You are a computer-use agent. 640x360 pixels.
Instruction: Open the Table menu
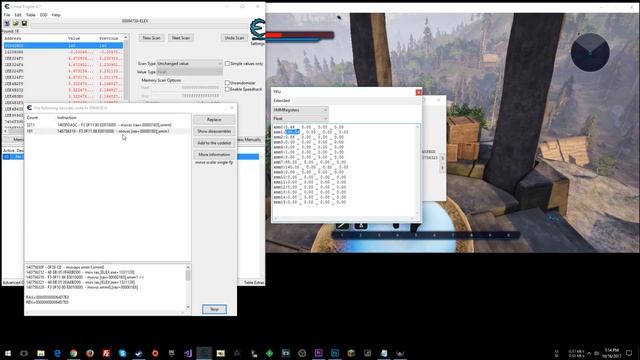pos(31,15)
